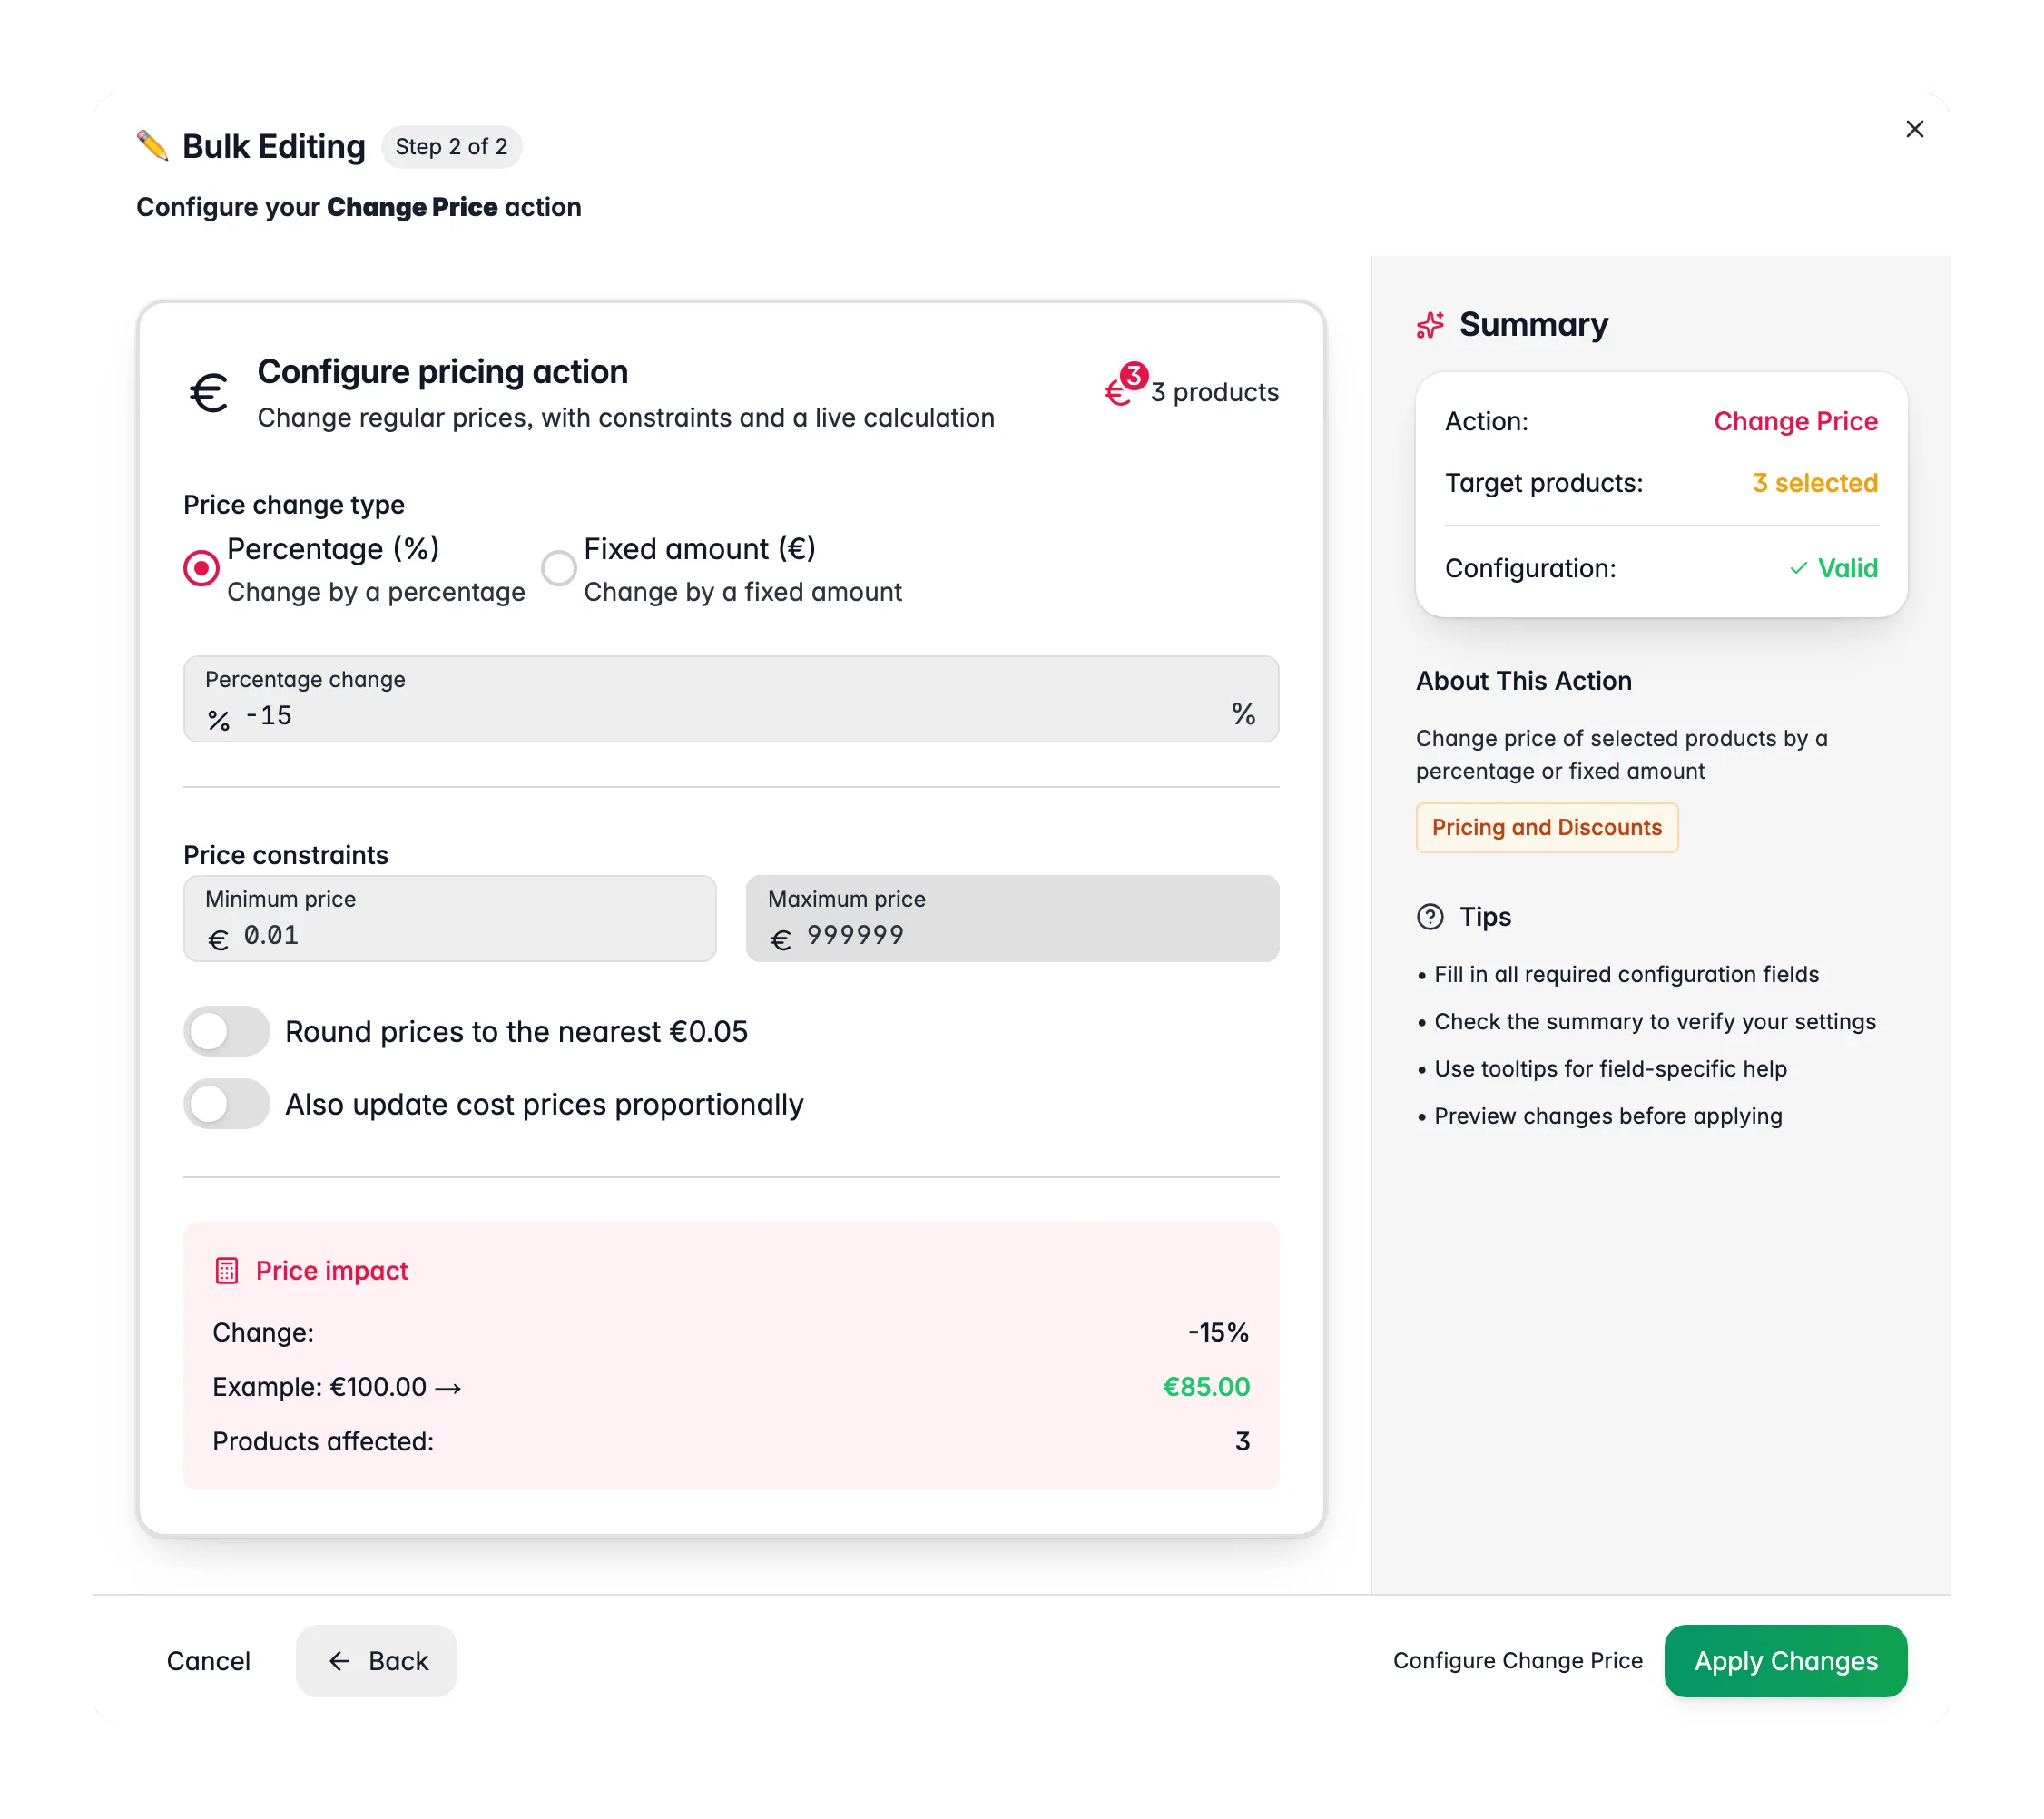2044x1819 pixels.
Task: Click the Minimum price input field
Action: pyautogui.click(x=450, y=919)
